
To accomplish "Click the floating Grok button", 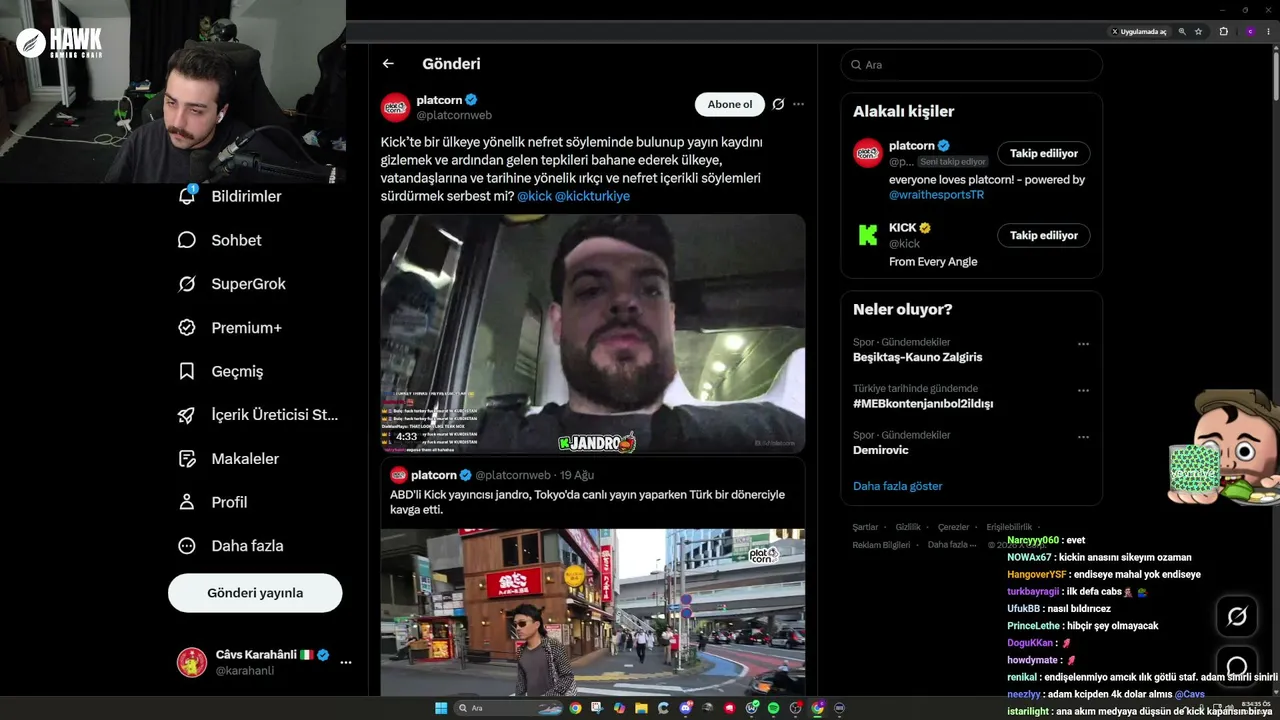I will pos(1237,617).
